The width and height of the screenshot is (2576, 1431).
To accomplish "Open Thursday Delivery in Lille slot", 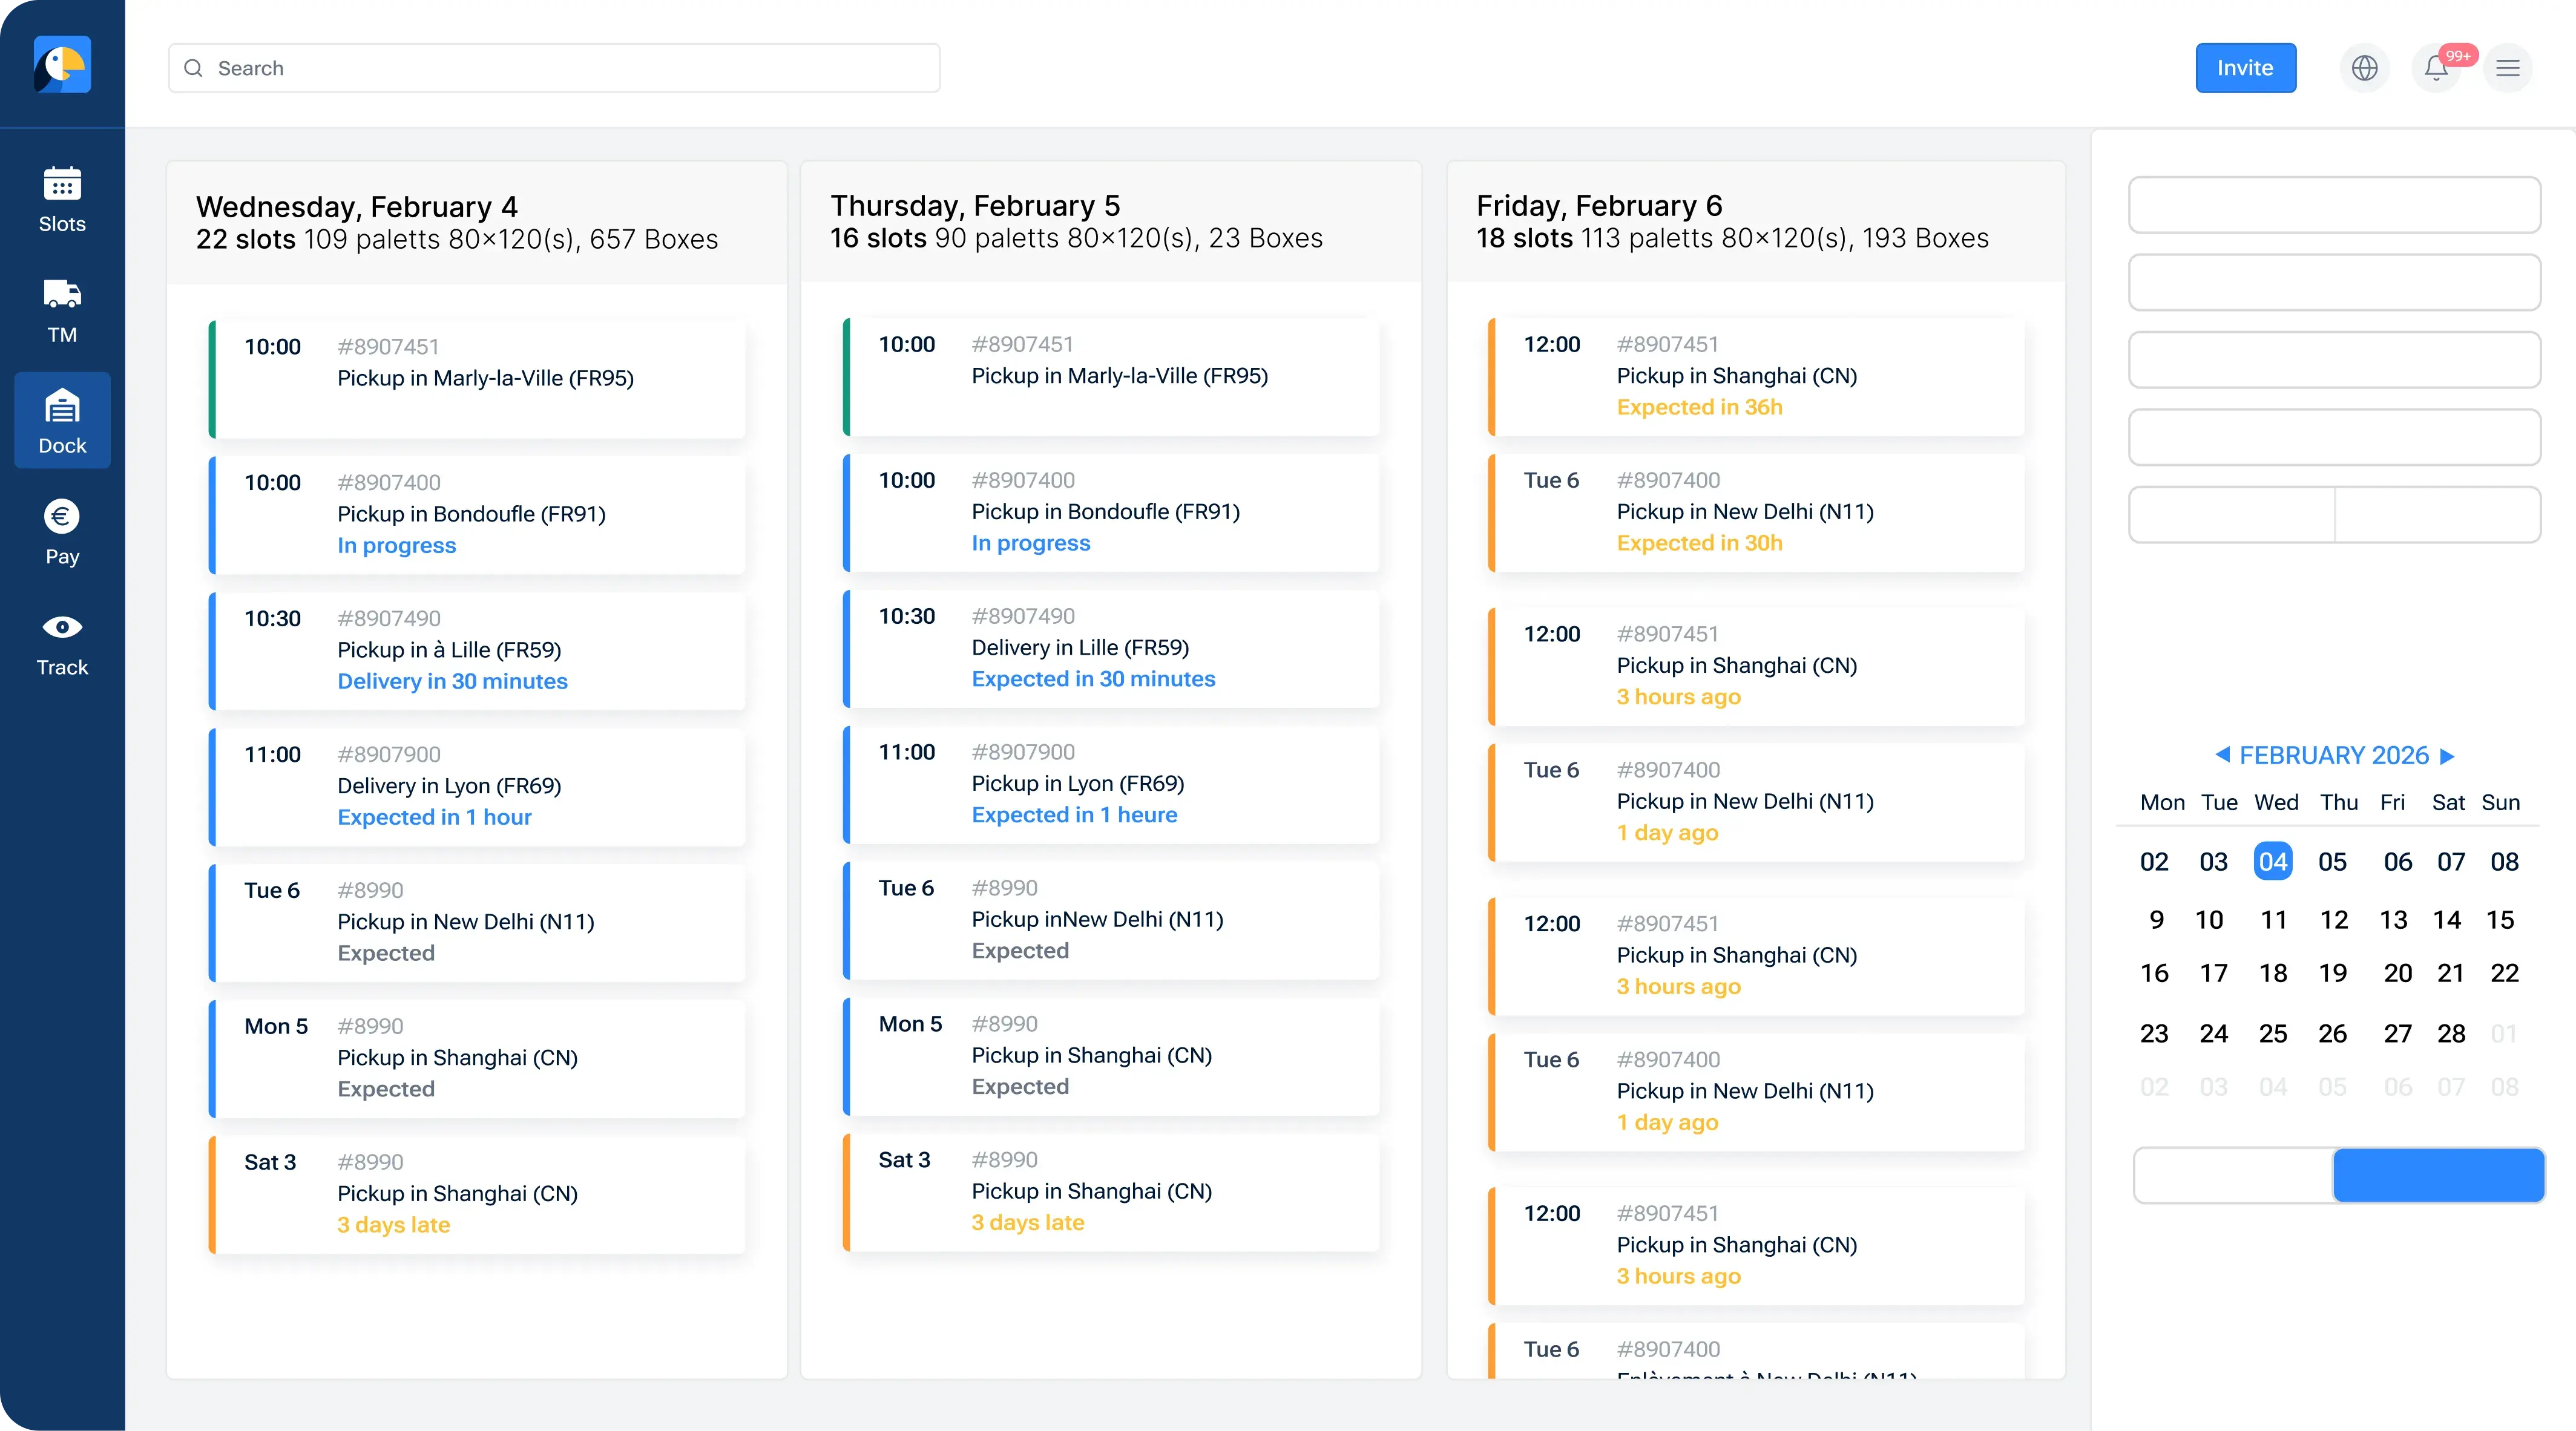I will (1112, 648).
